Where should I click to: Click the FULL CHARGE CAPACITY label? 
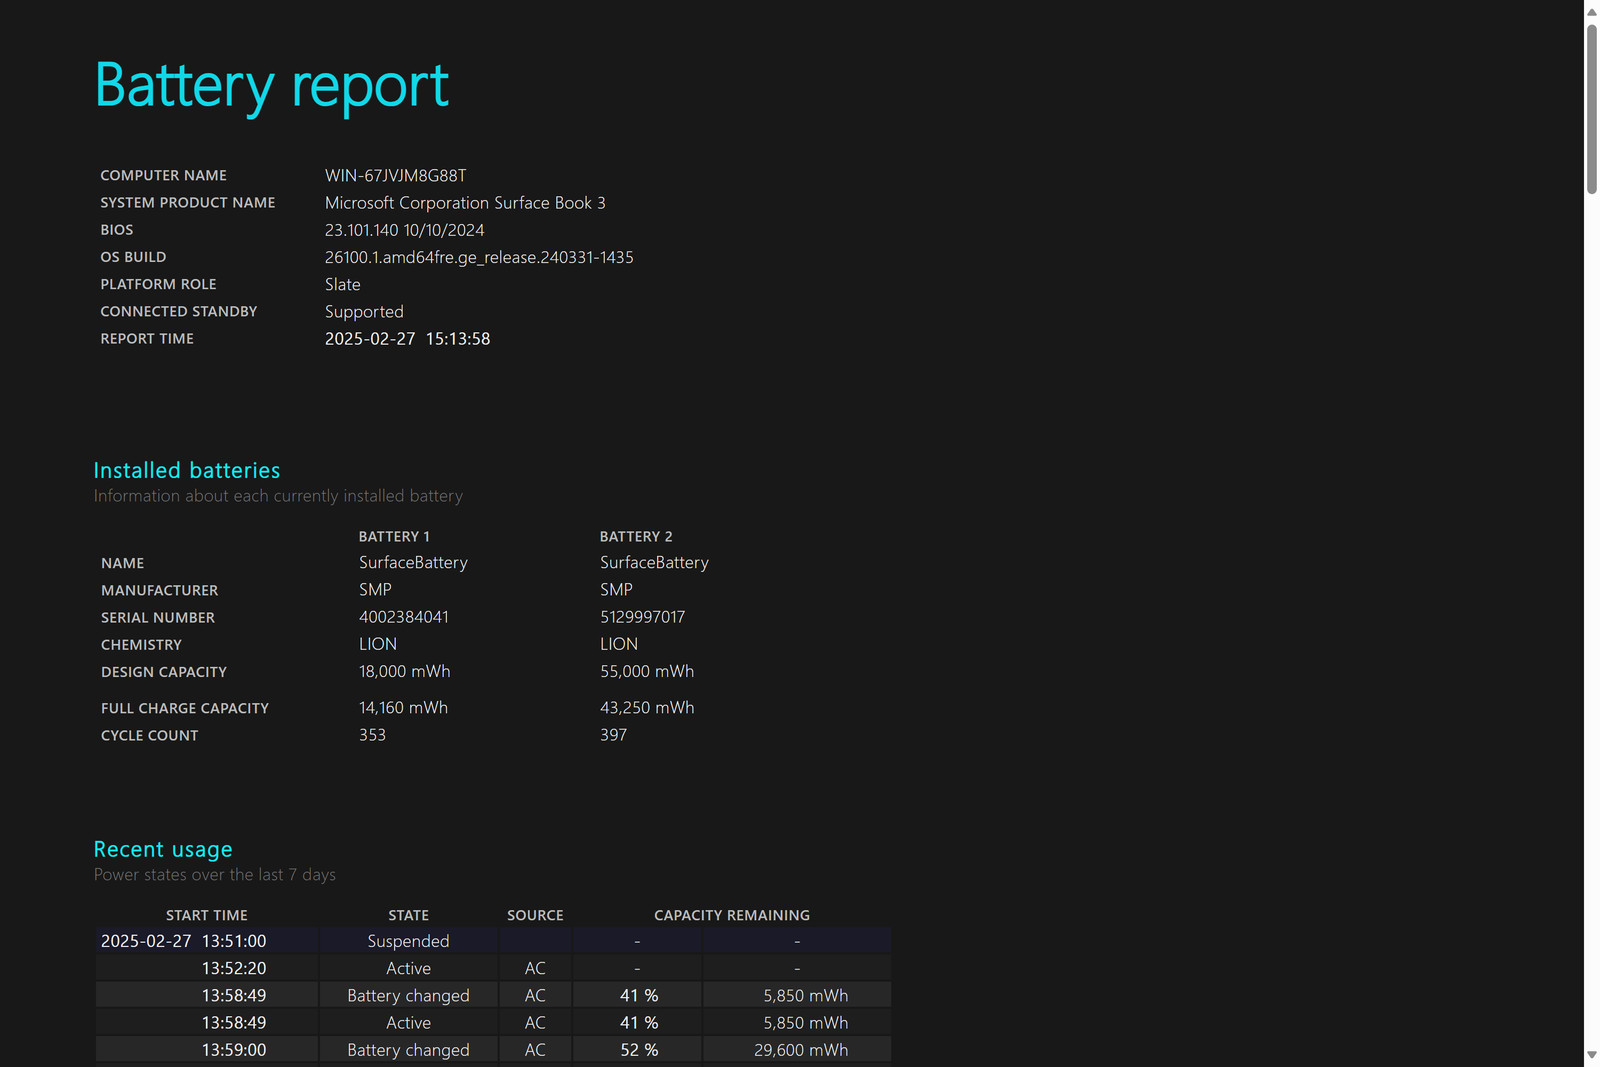pos(185,708)
